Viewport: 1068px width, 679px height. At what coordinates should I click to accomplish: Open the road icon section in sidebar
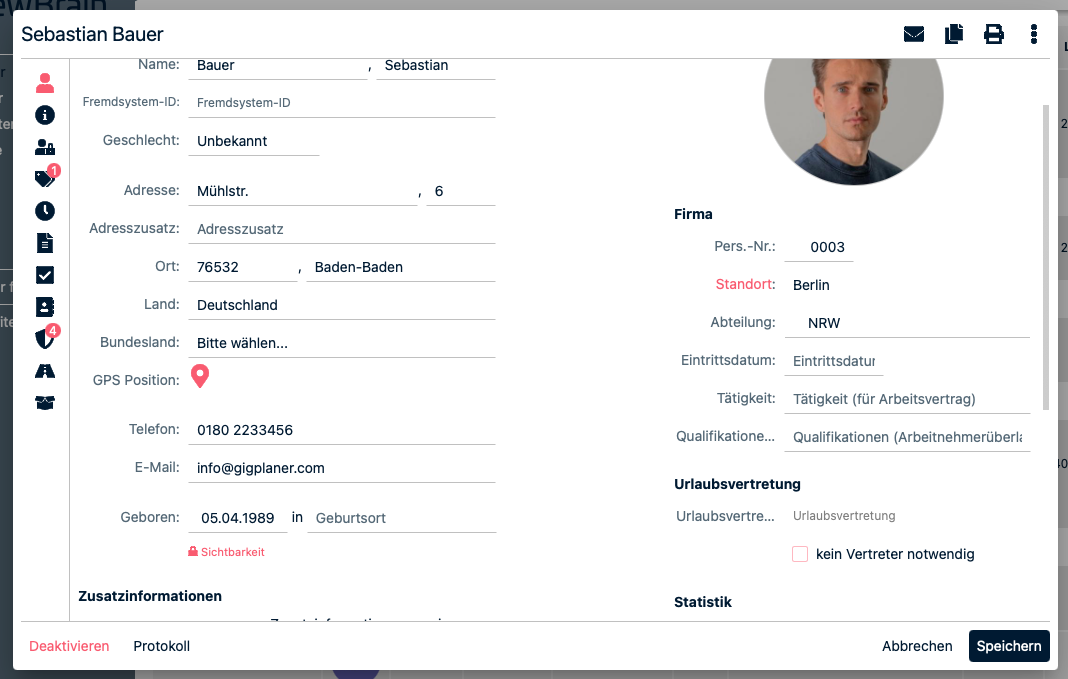pyautogui.click(x=45, y=371)
